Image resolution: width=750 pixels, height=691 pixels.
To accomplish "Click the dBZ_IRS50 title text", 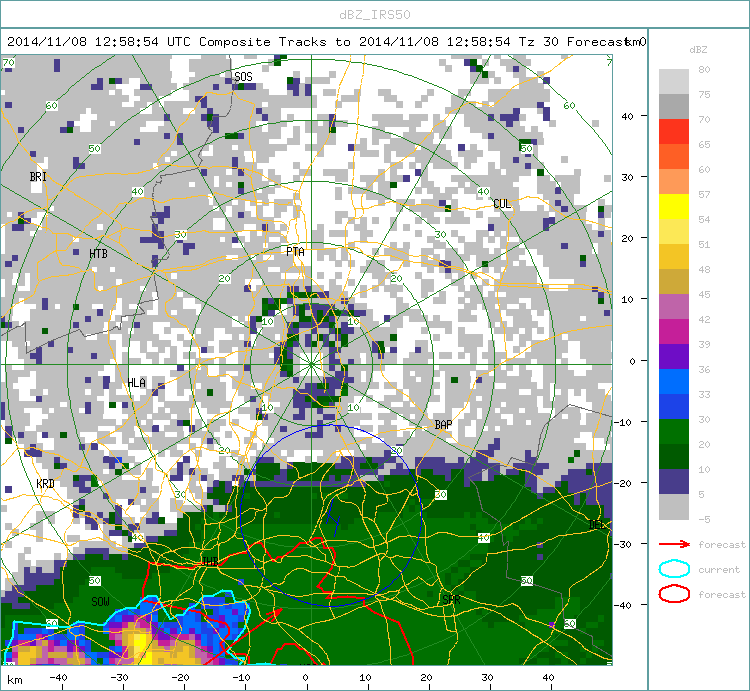I will tap(375, 15).
